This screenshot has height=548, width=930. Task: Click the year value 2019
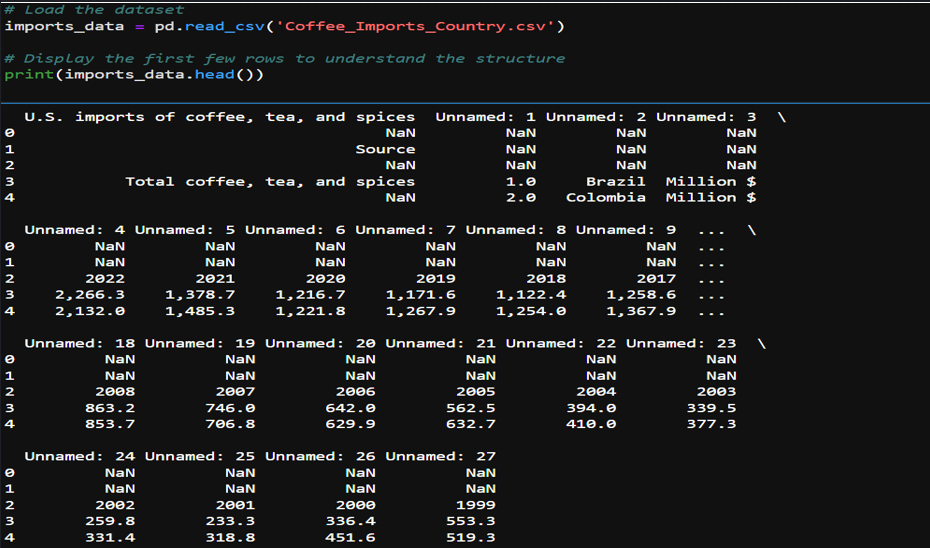pyautogui.click(x=435, y=279)
